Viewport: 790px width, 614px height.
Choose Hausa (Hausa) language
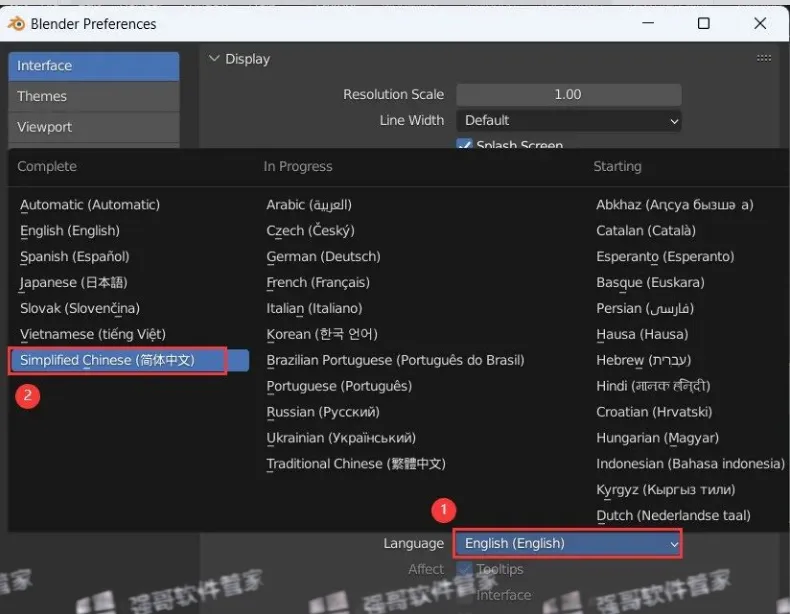click(x=642, y=334)
